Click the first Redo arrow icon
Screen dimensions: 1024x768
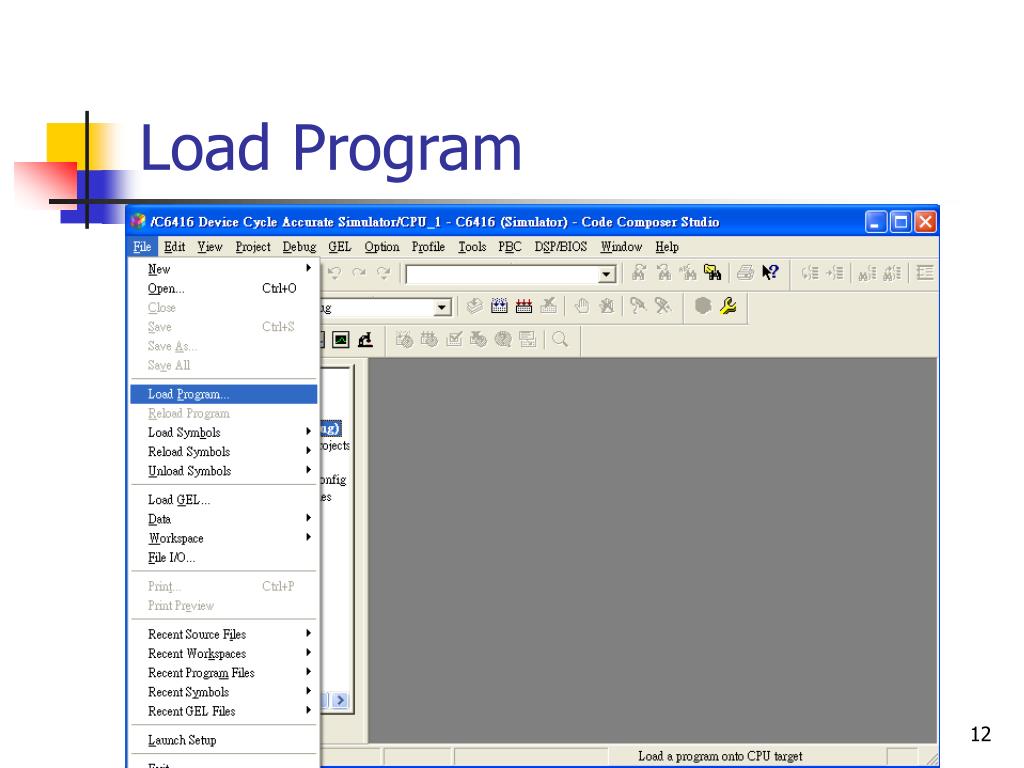(x=359, y=273)
